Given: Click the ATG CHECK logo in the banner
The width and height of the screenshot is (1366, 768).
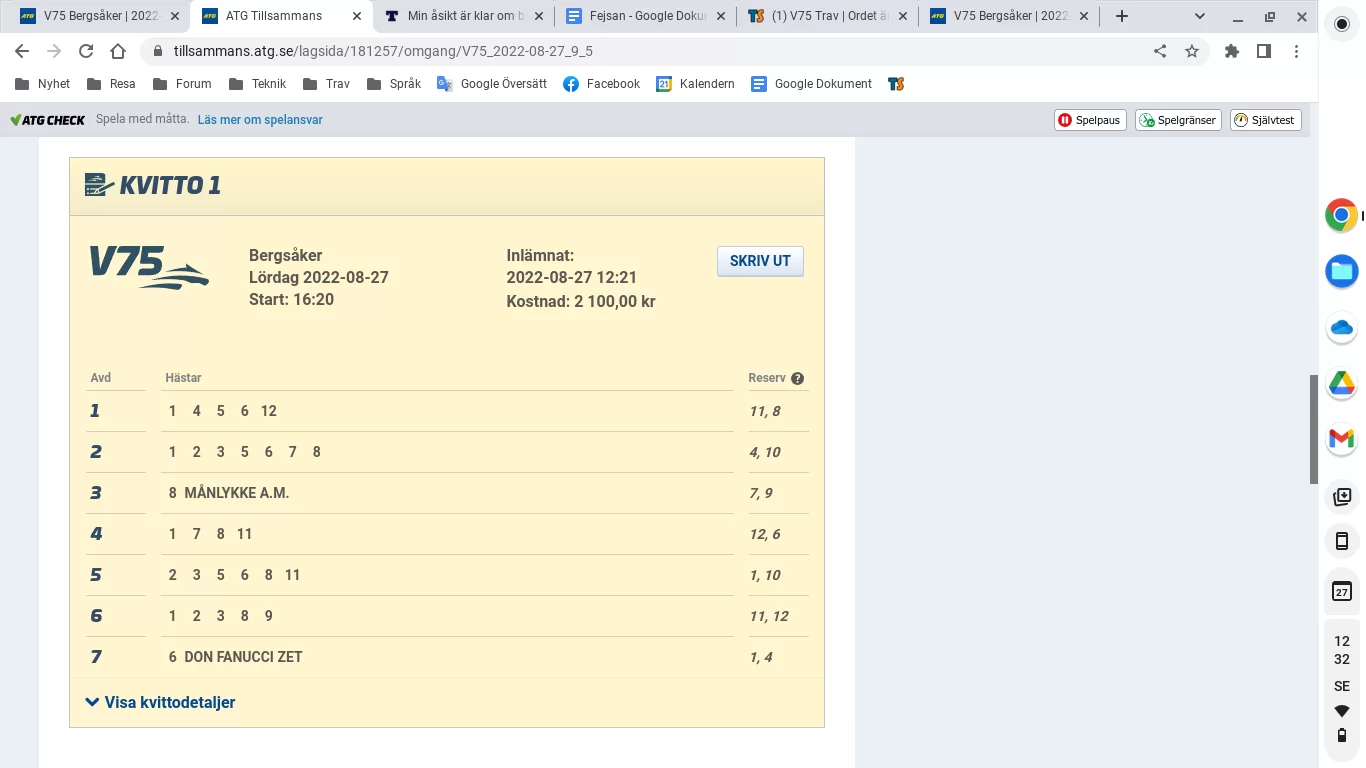Looking at the screenshot, I should click(x=47, y=119).
